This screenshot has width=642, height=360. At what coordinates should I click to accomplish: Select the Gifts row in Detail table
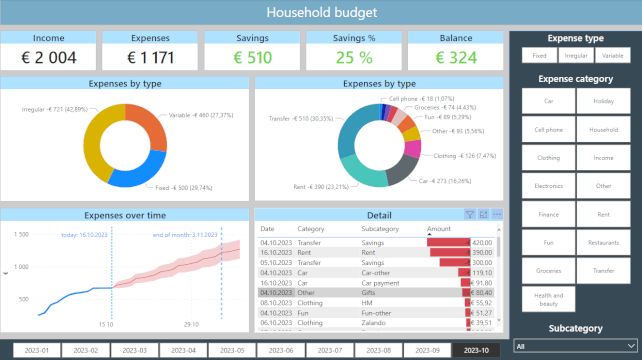[x=376, y=293]
